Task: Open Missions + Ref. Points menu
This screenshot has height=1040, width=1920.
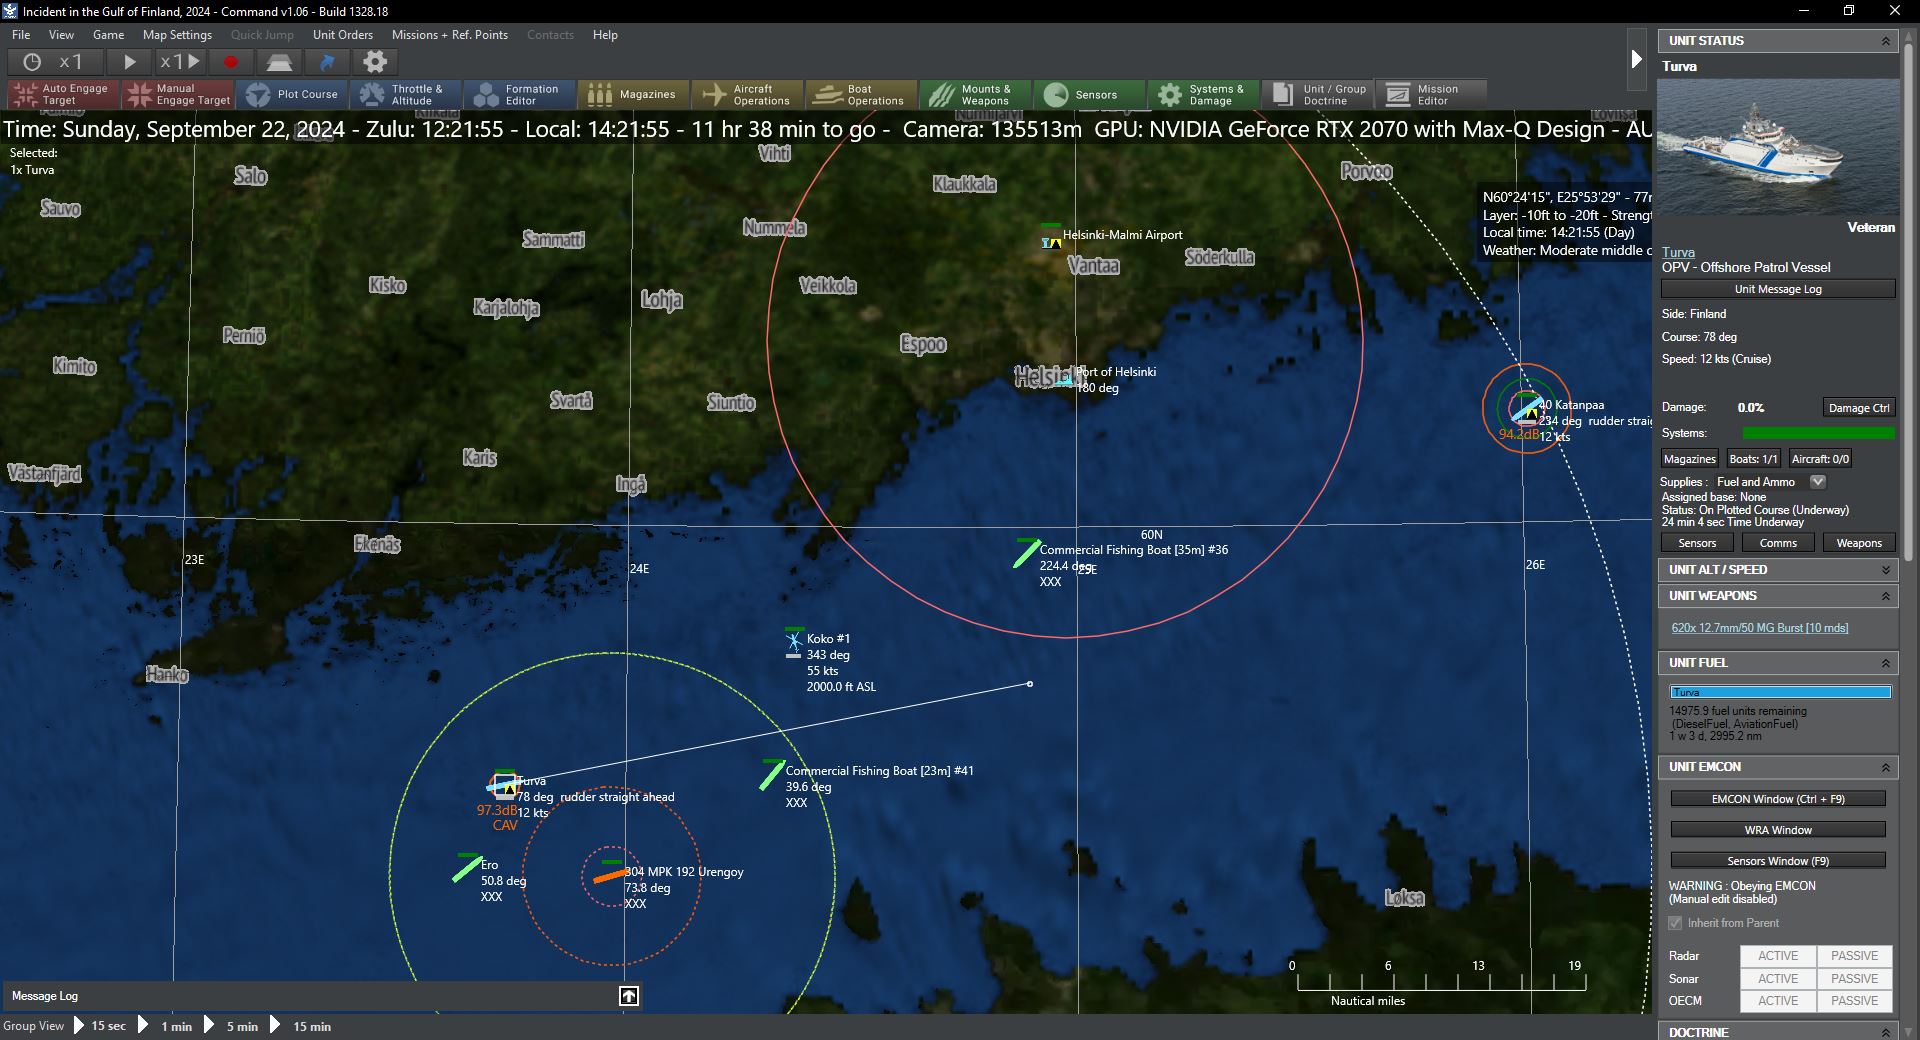Action: coord(450,35)
